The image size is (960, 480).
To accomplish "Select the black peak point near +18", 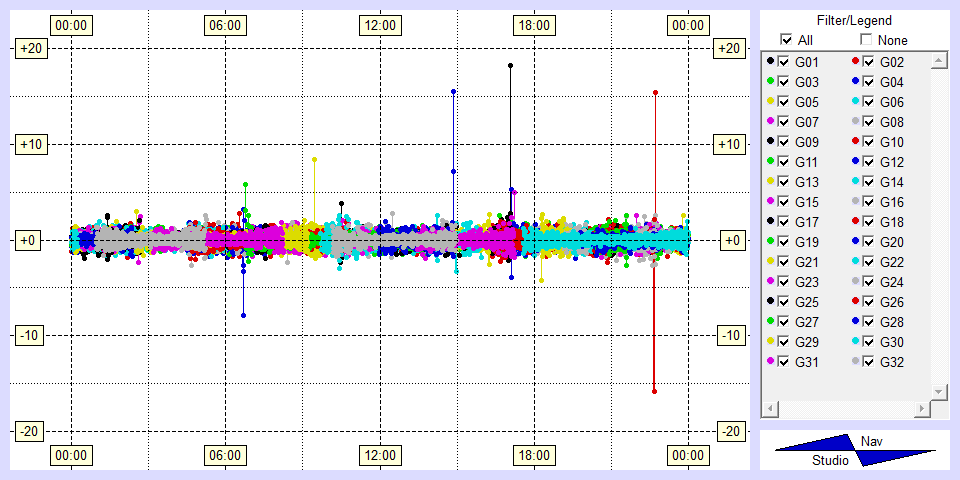I will point(510,66).
